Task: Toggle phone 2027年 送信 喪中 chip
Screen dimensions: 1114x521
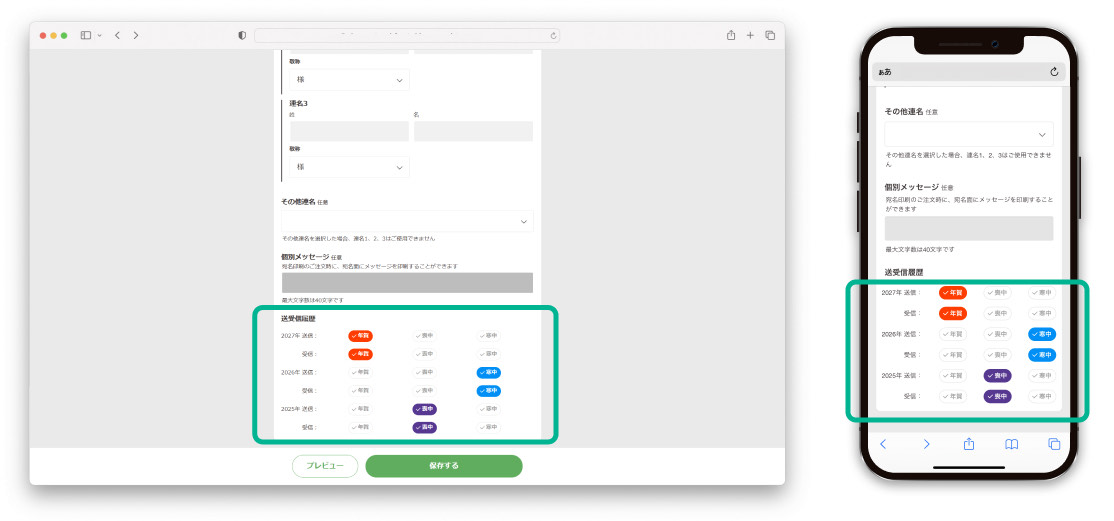Action: point(997,293)
